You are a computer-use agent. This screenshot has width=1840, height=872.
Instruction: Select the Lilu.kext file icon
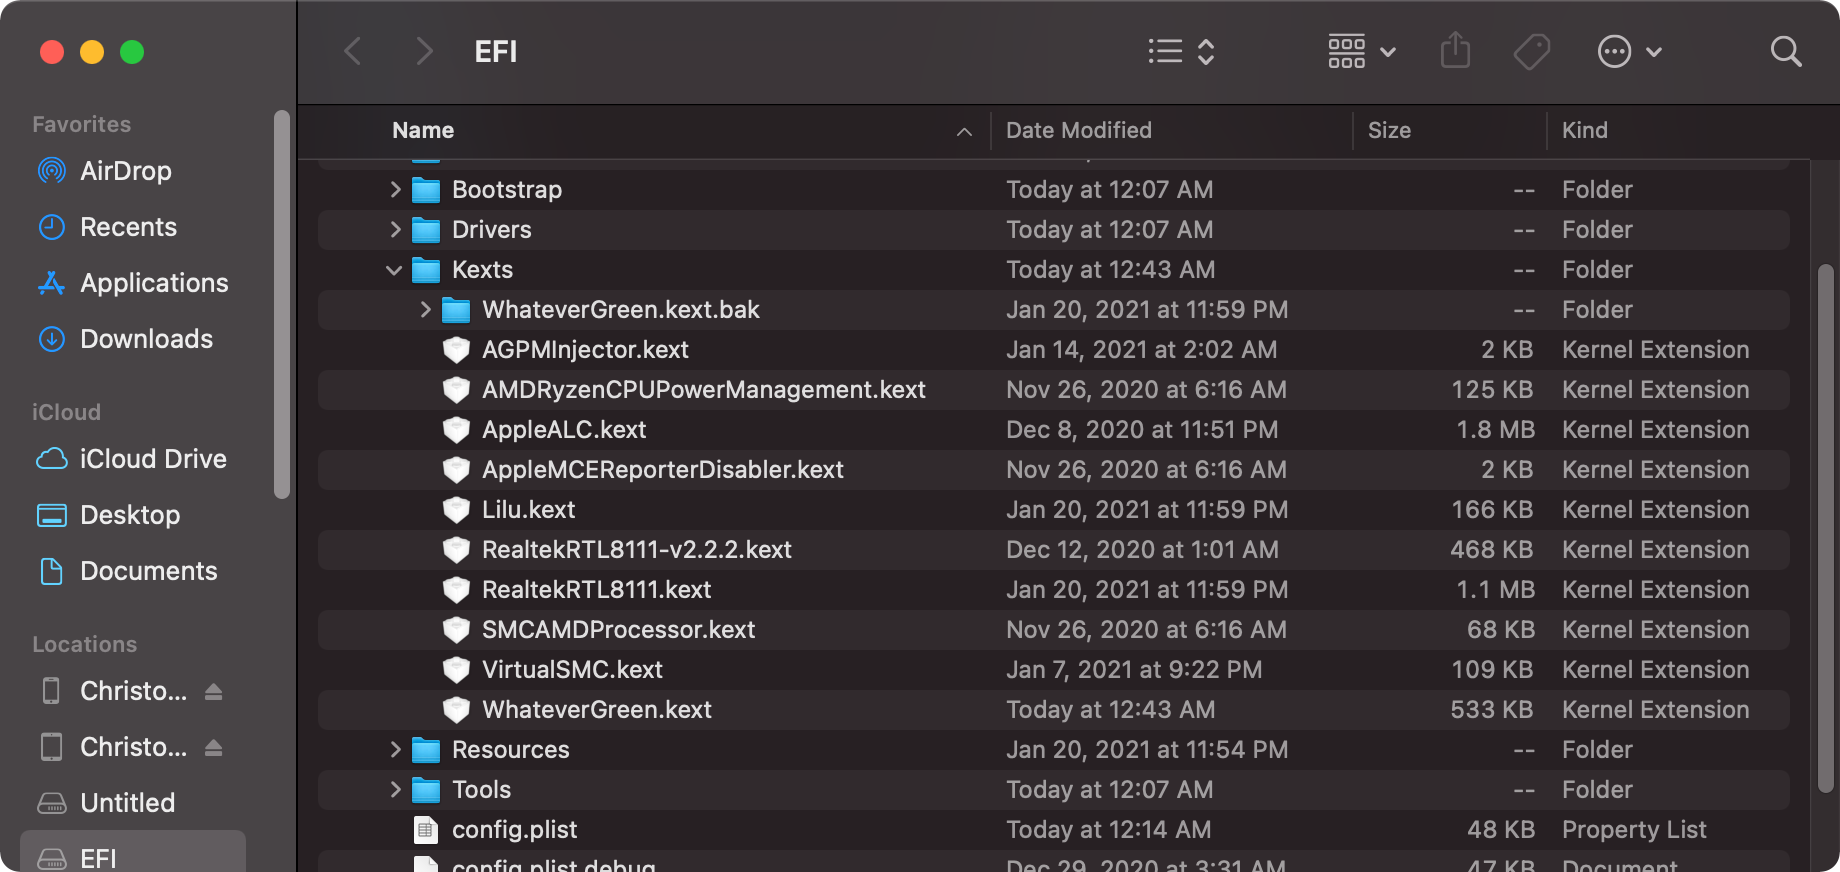click(x=456, y=510)
